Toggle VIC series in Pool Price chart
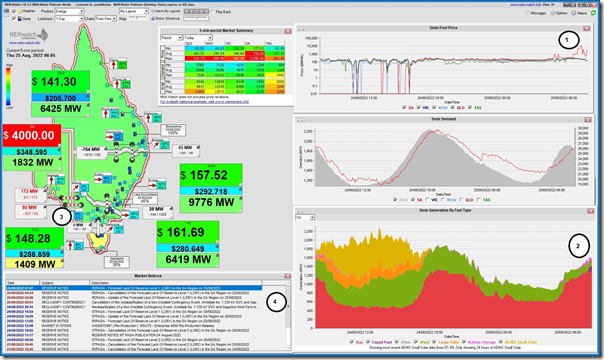The height and width of the screenshot is (360, 604). (x=418, y=107)
